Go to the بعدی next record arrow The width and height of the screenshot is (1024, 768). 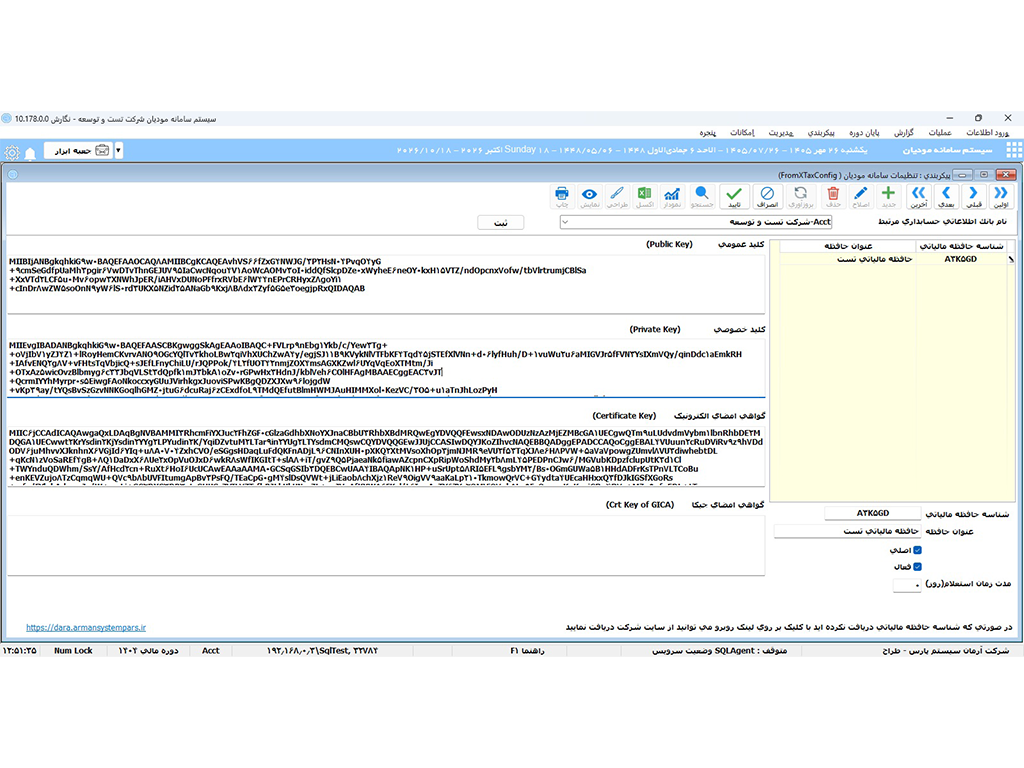(946, 197)
